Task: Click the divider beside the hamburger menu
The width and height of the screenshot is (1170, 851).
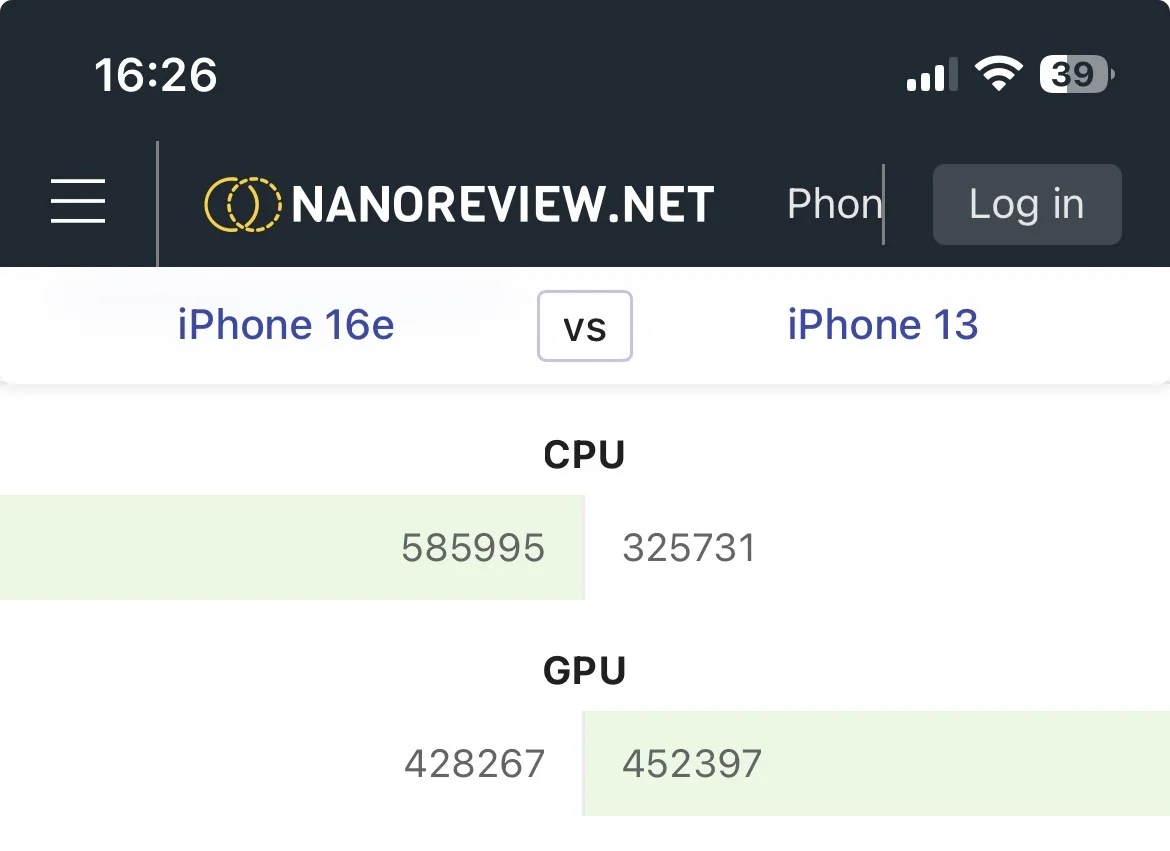Action: tap(158, 204)
